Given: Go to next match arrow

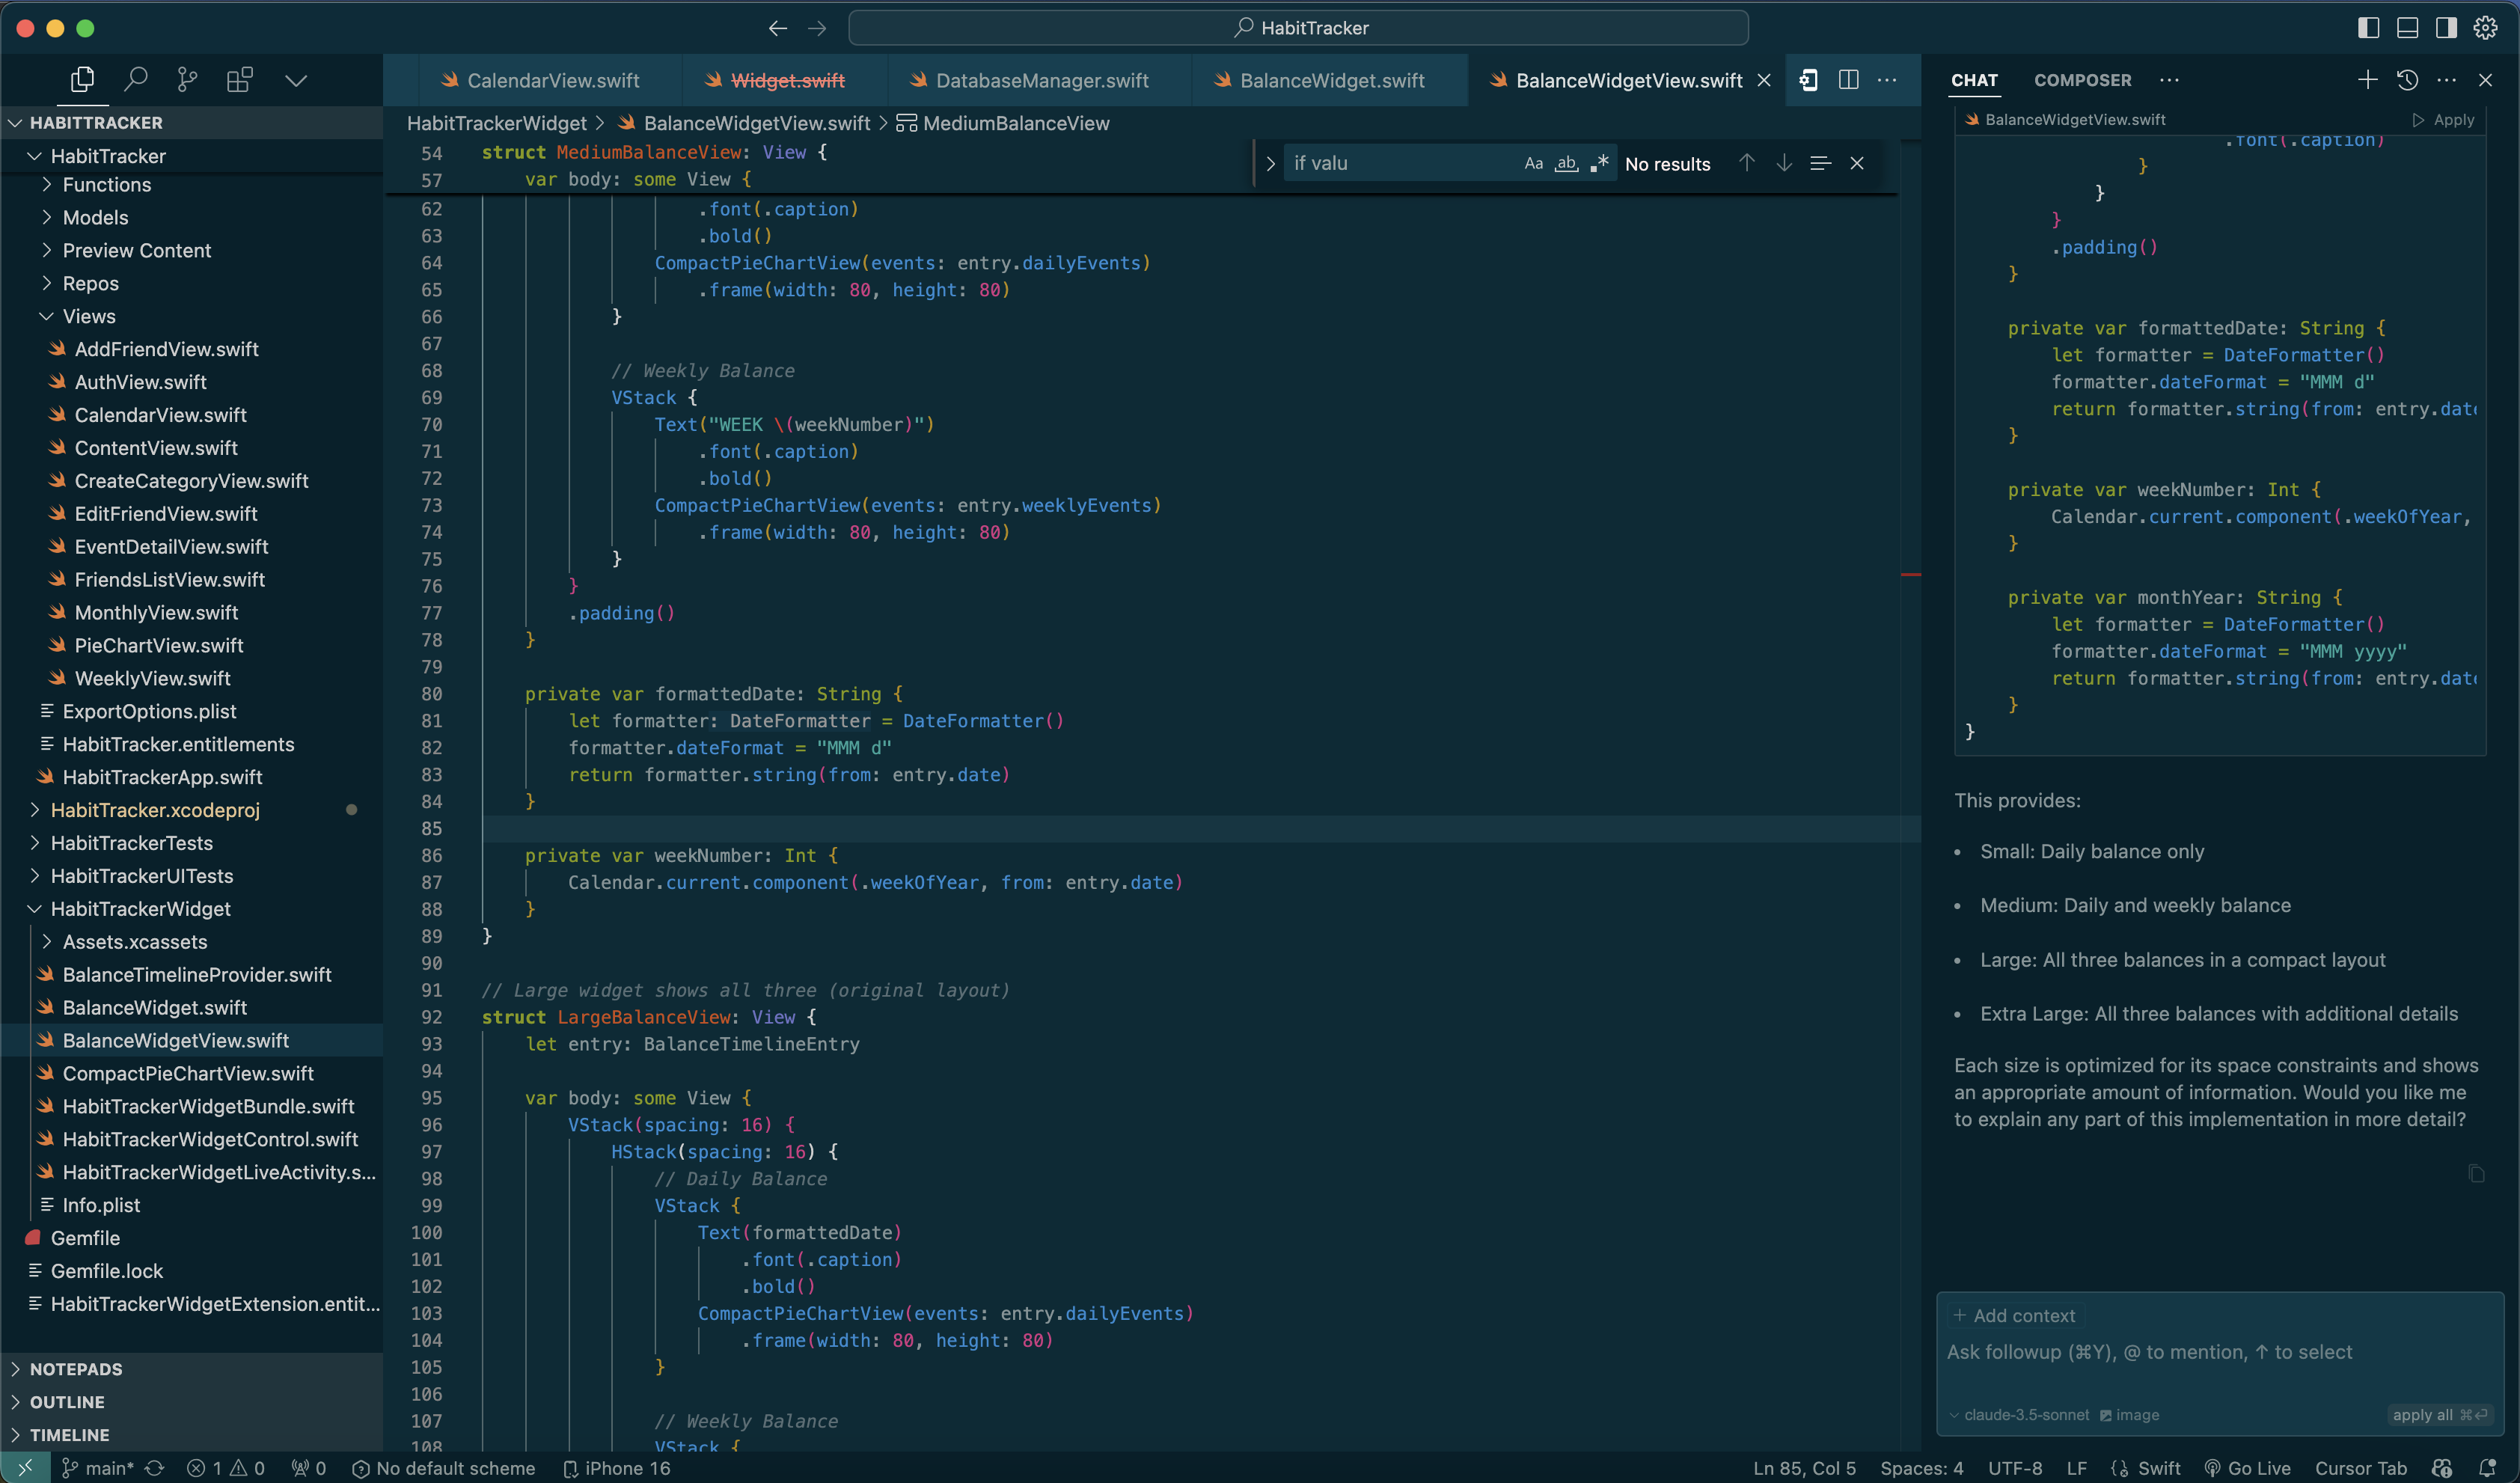Looking at the screenshot, I should [1784, 163].
